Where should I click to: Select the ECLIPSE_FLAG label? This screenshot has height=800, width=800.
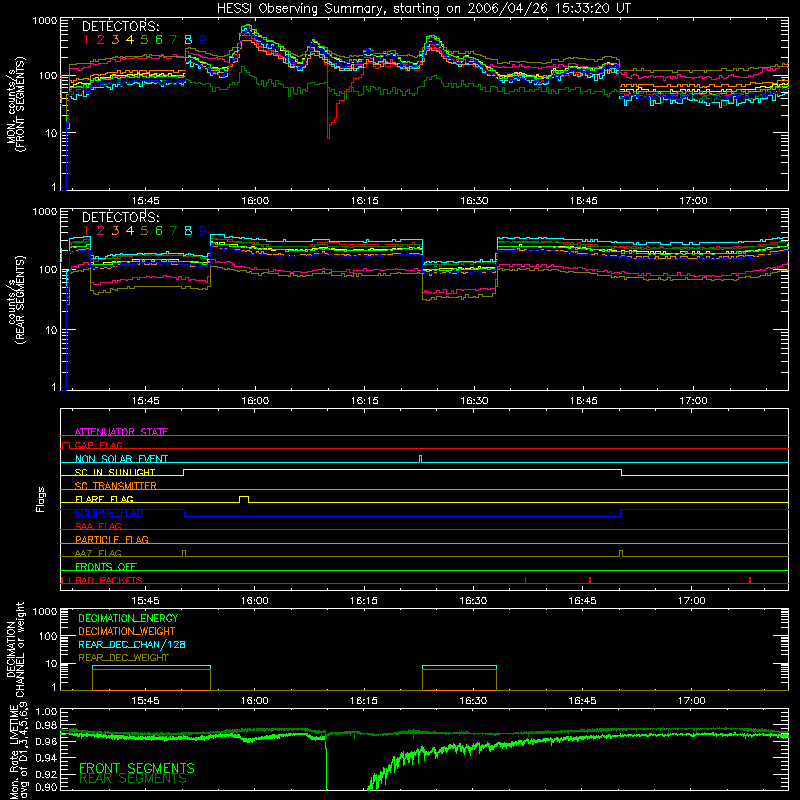(109, 513)
